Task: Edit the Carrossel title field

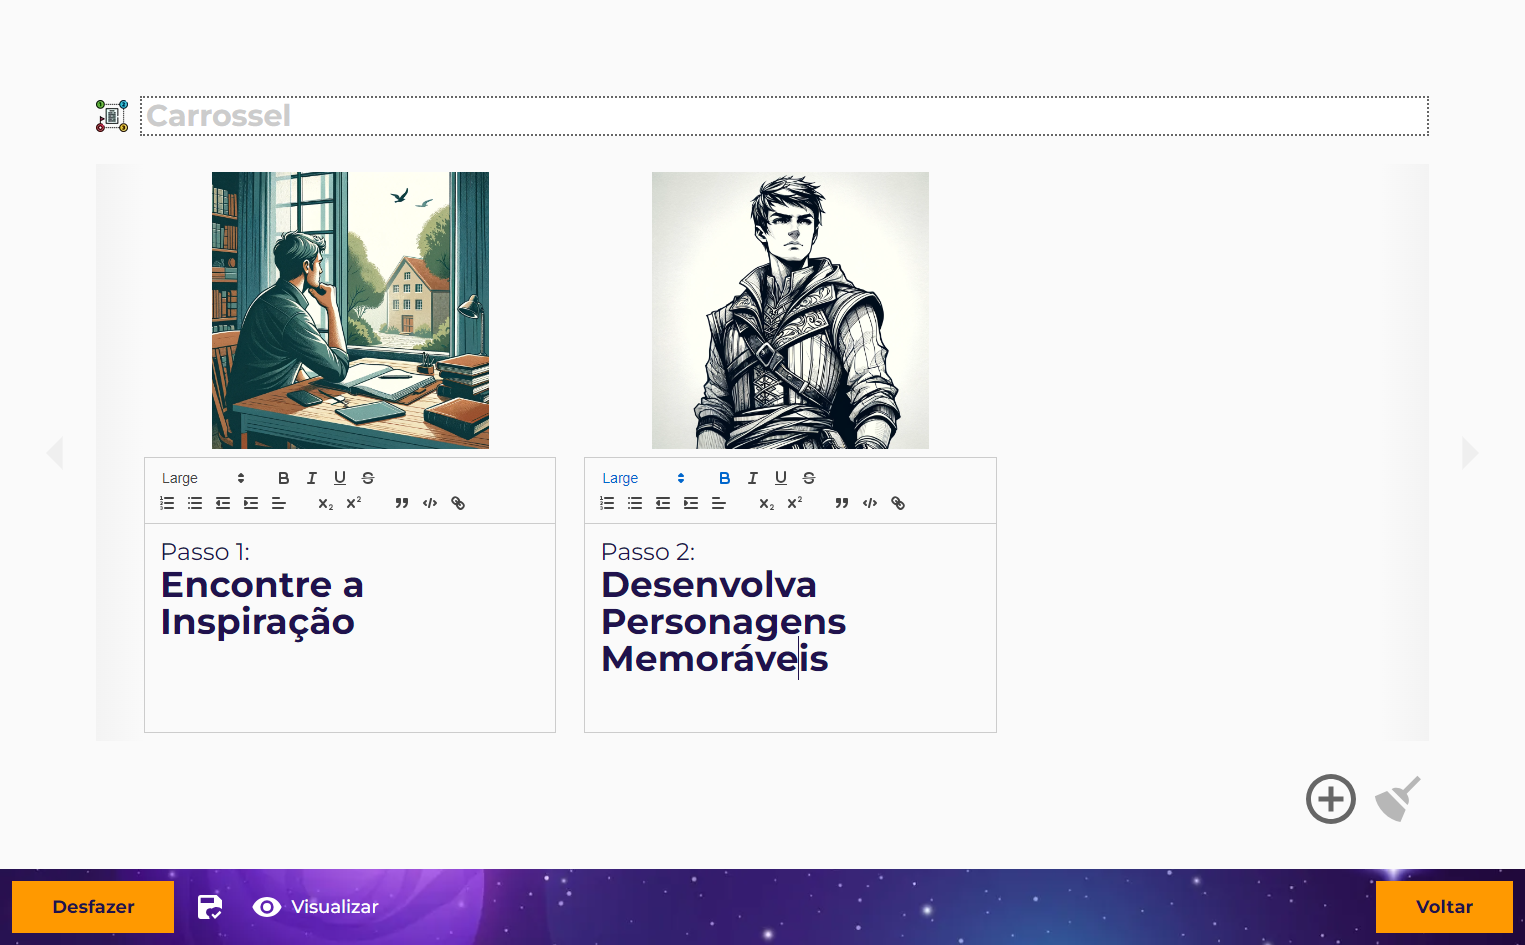Action: [784, 116]
